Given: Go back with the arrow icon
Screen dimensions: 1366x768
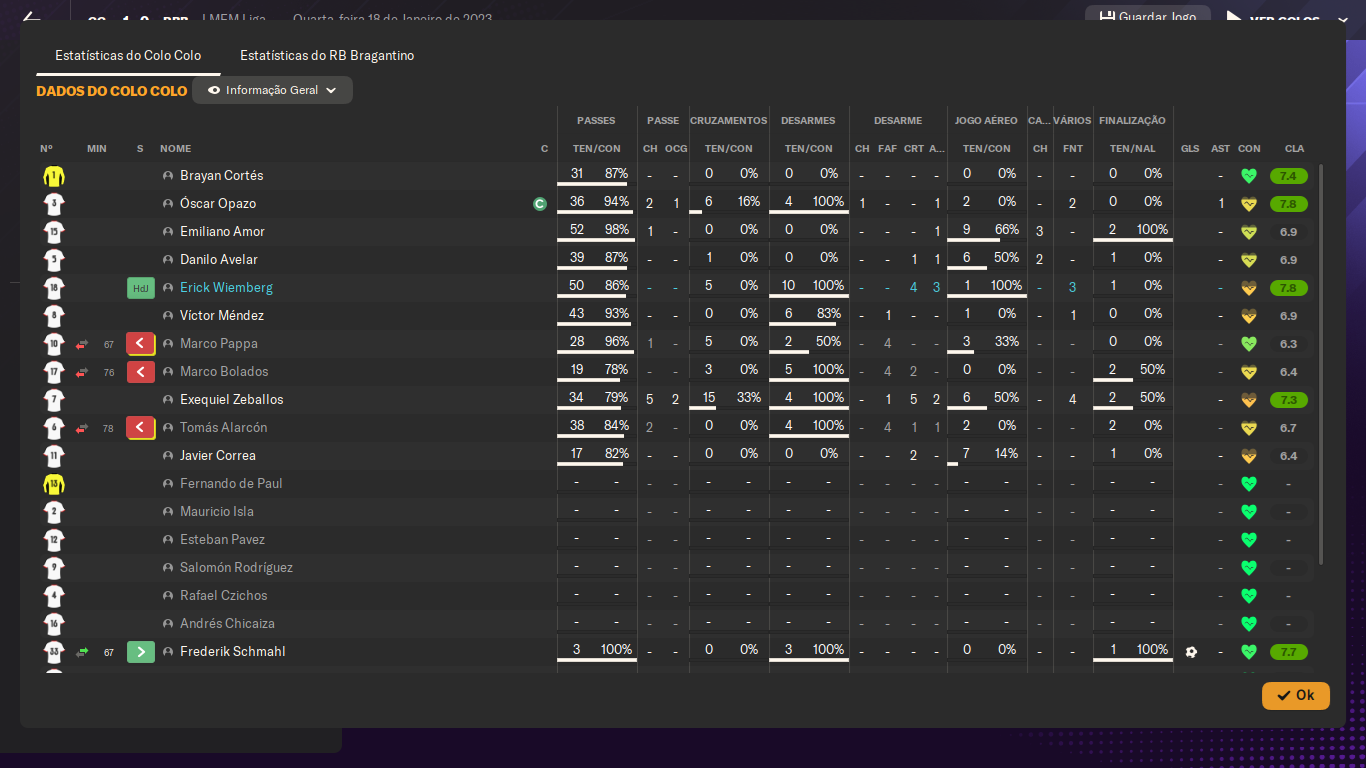Looking at the screenshot, I should point(31,18).
